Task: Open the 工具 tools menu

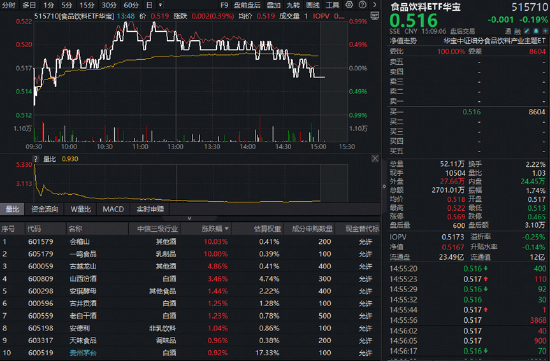Action: pos(333,5)
